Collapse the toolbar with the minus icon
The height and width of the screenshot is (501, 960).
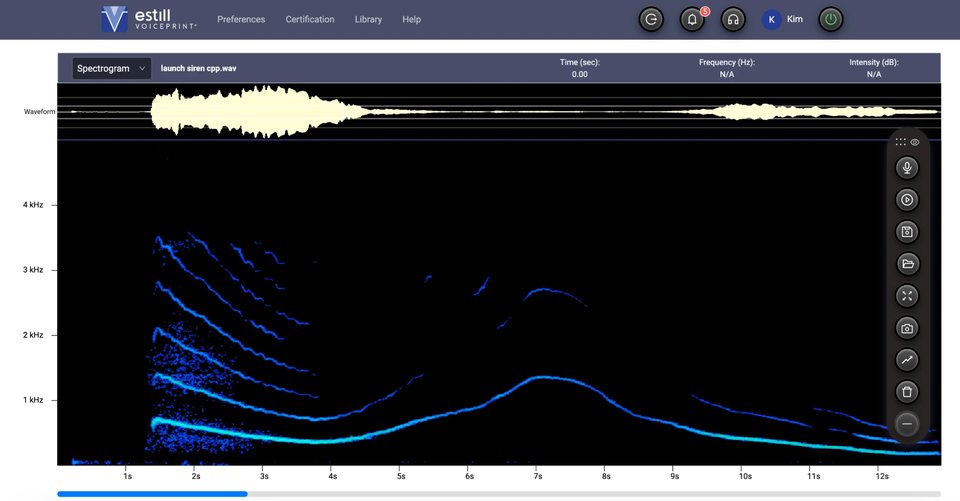(x=907, y=424)
